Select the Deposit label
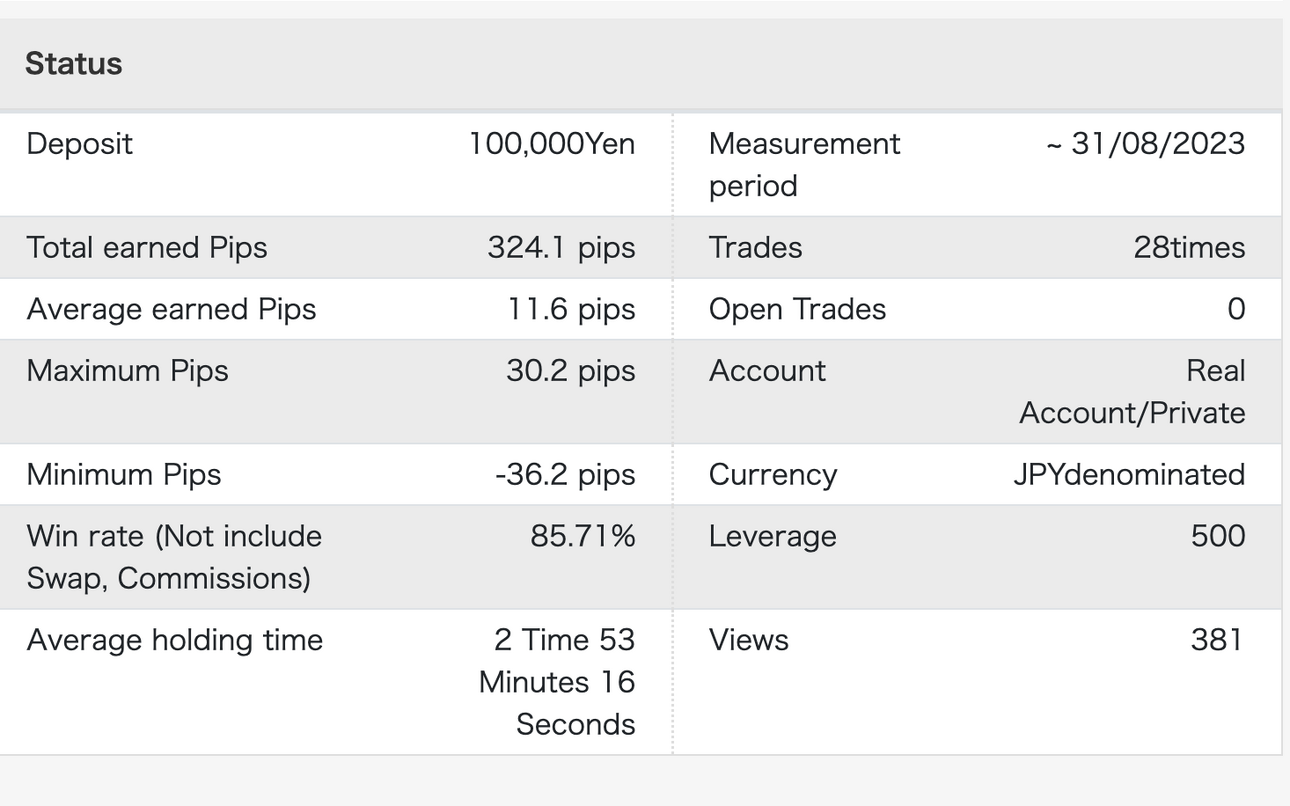 [80, 144]
